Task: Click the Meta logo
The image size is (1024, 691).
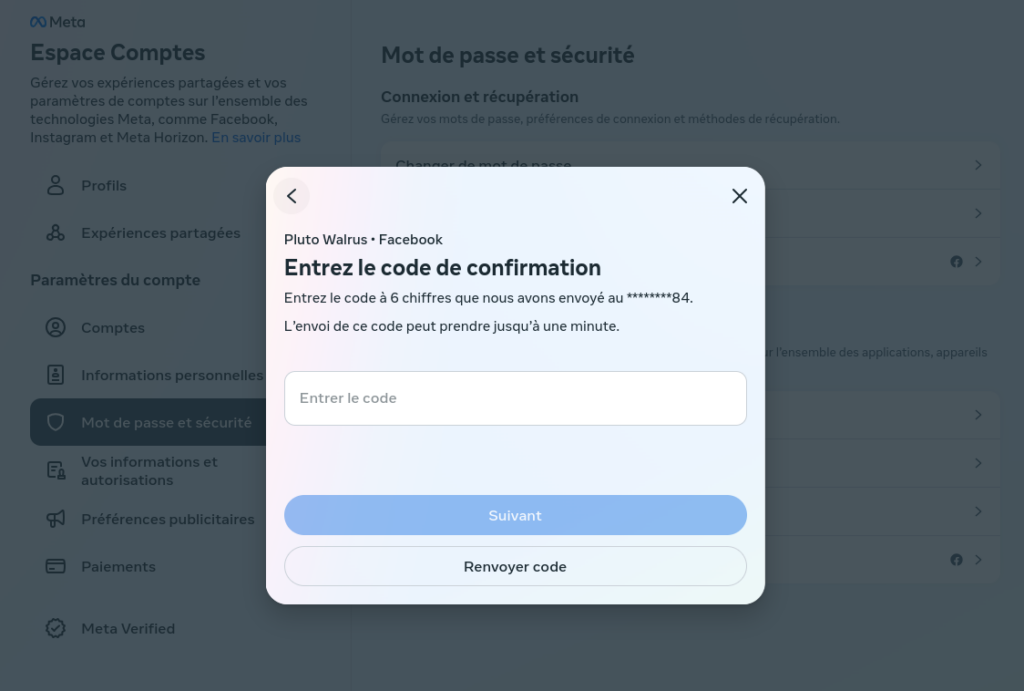Action: (x=57, y=22)
